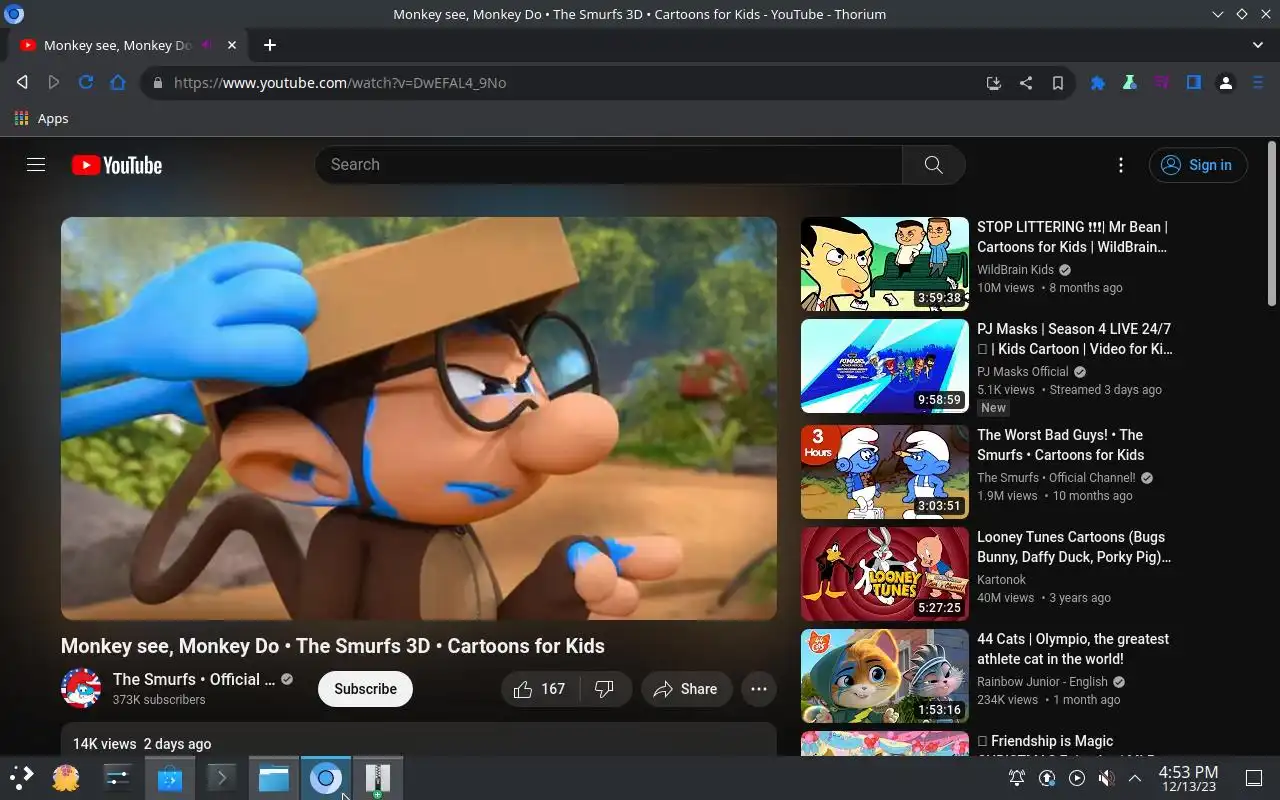Reload the YouTube page

(86, 83)
